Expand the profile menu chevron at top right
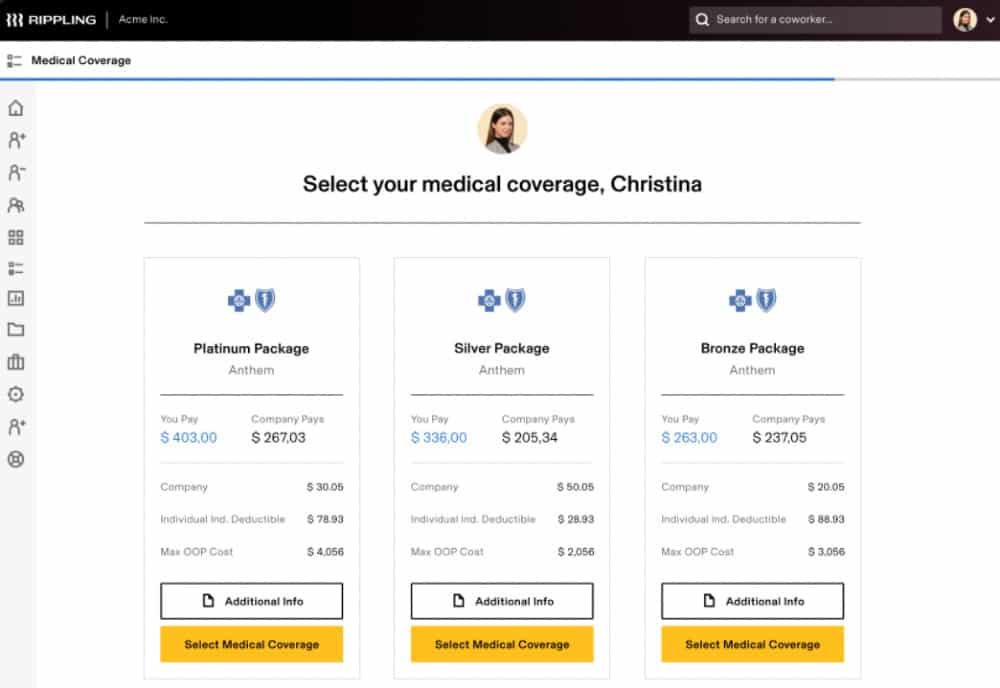This screenshot has height=688, width=1000. (x=990, y=20)
